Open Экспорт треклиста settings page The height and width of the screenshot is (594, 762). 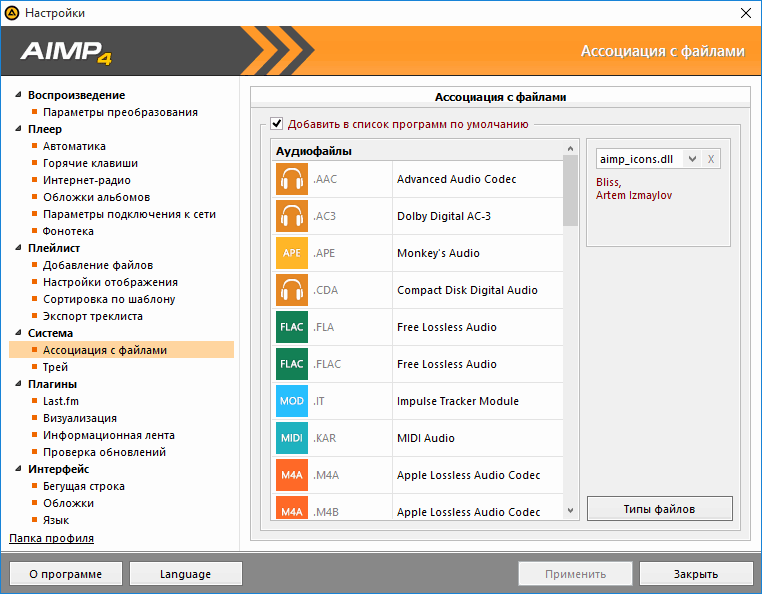(92, 316)
